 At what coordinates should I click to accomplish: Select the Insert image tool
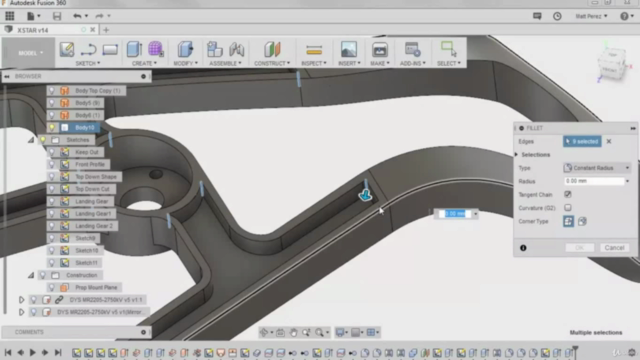pos(349,49)
